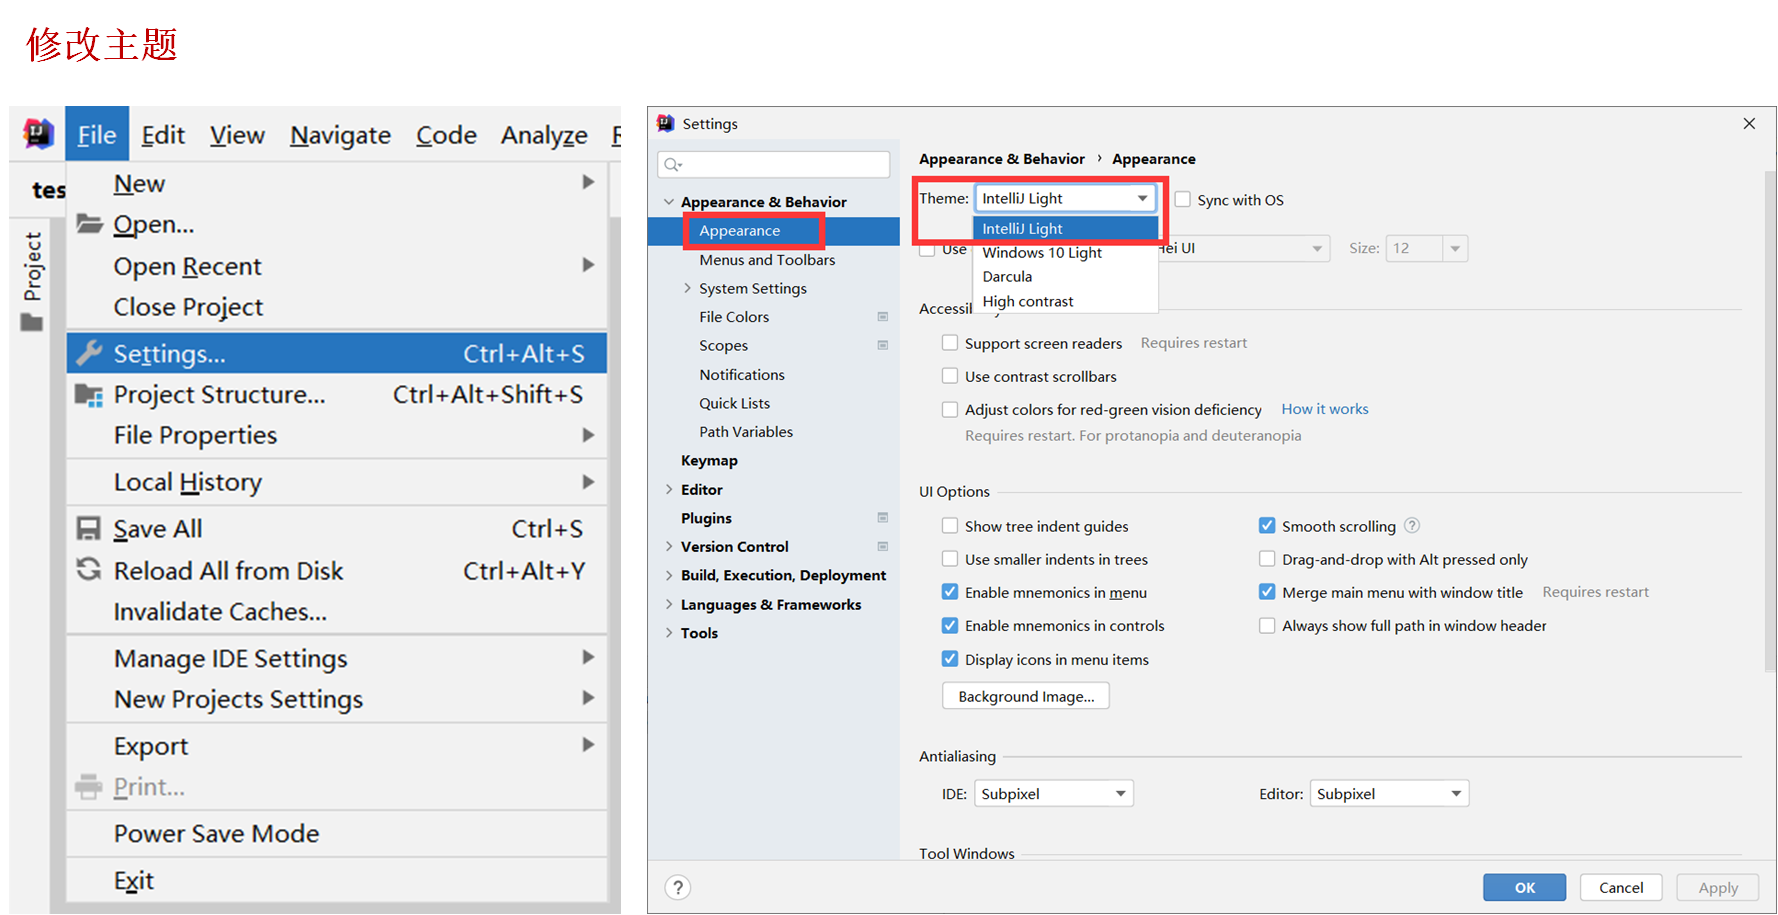Select Darcula theme option
1778x915 pixels.
1065,277
